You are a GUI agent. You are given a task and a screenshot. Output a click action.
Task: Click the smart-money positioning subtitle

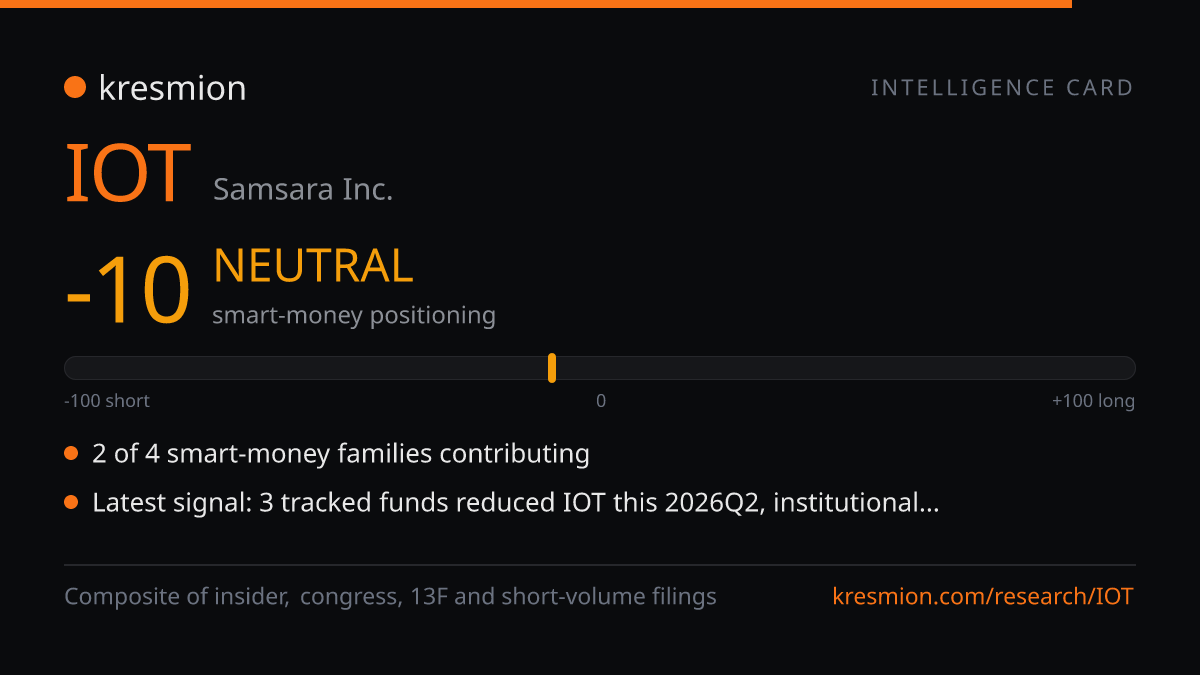(354, 315)
